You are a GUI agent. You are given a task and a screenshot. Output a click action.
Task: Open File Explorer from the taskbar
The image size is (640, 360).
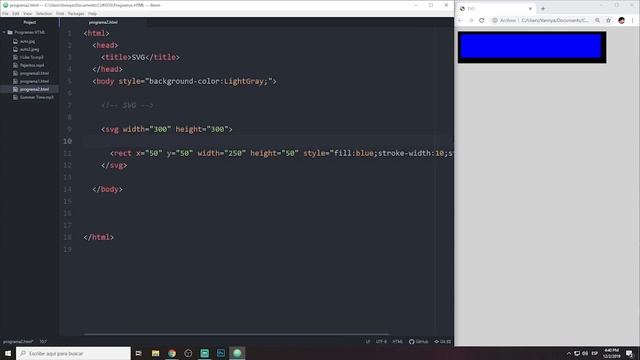click(156, 353)
